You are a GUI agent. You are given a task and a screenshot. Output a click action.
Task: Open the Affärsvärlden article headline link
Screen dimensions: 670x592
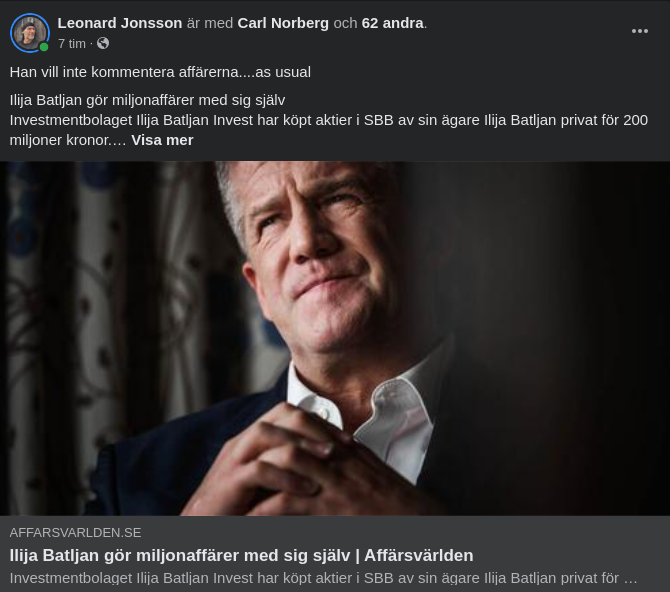click(x=241, y=555)
